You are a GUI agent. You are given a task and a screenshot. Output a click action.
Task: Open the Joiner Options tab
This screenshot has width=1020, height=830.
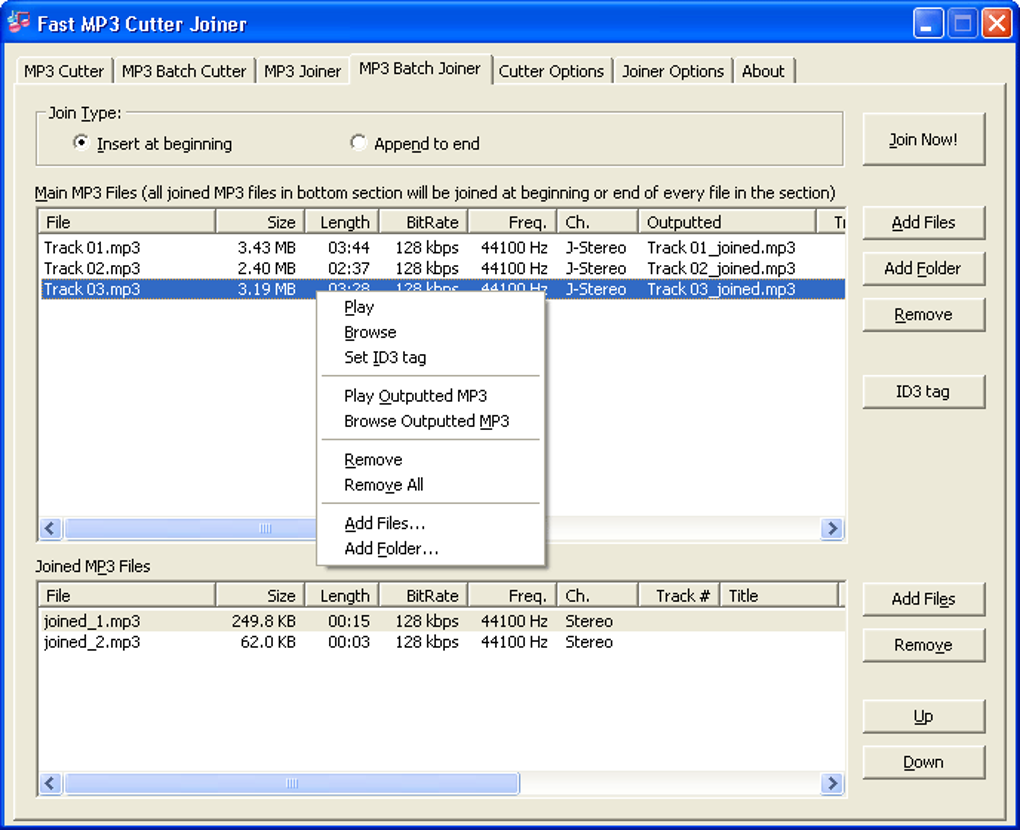click(672, 71)
